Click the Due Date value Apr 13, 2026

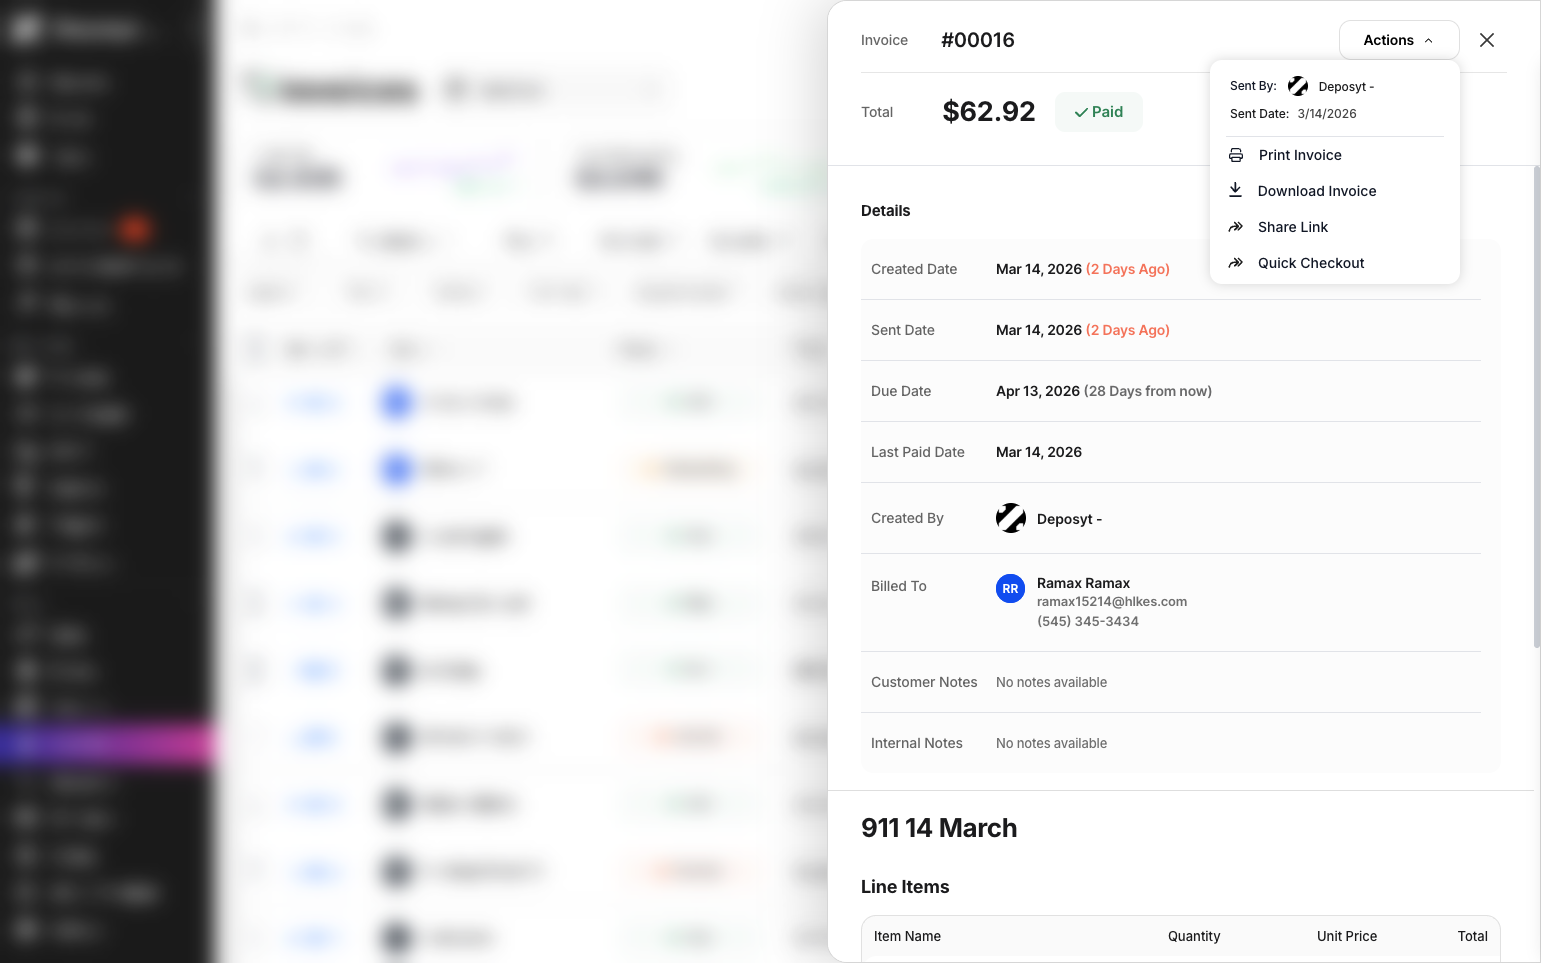pyautogui.click(x=1038, y=391)
